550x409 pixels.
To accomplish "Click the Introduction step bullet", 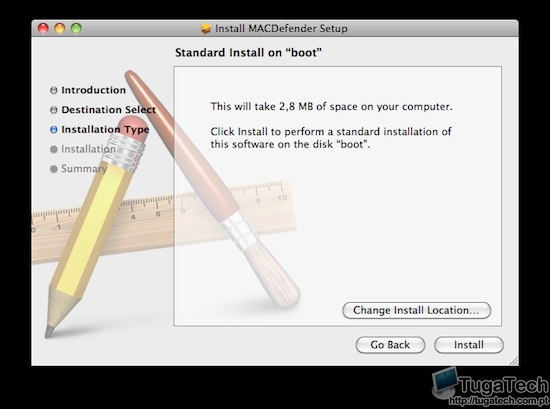I will click(54, 90).
